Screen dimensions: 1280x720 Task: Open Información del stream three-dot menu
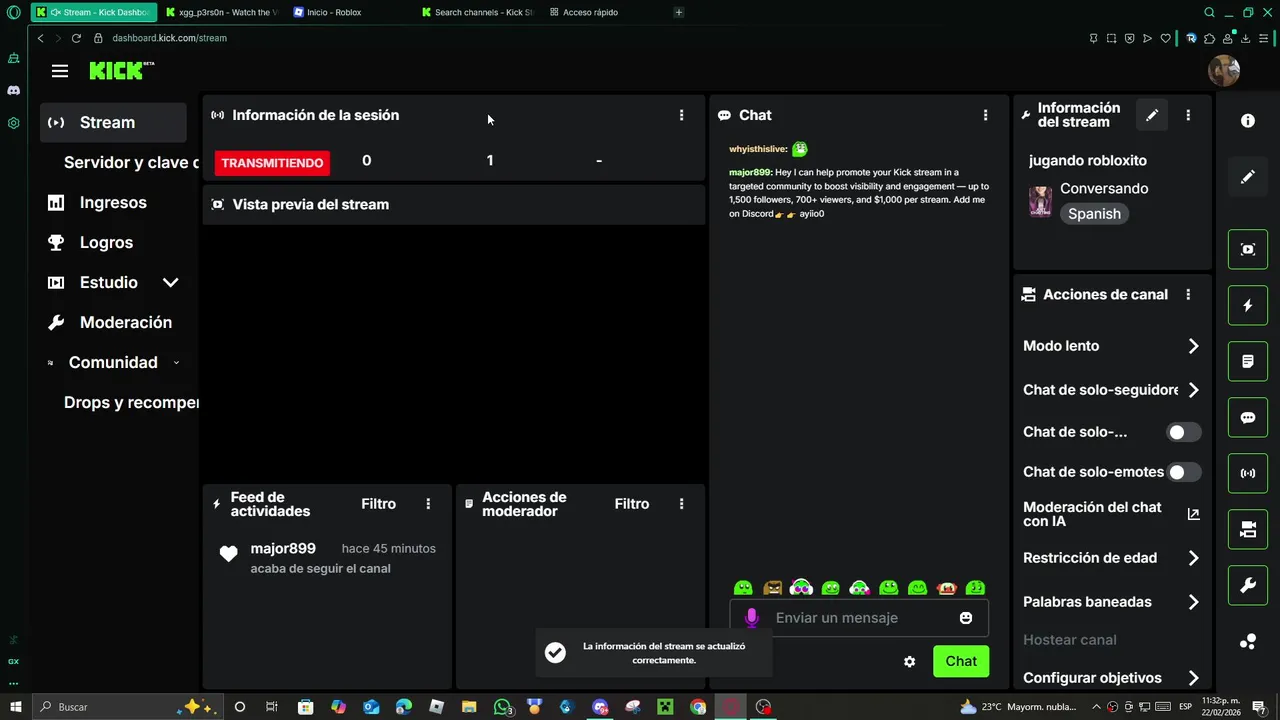[x=1188, y=115]
